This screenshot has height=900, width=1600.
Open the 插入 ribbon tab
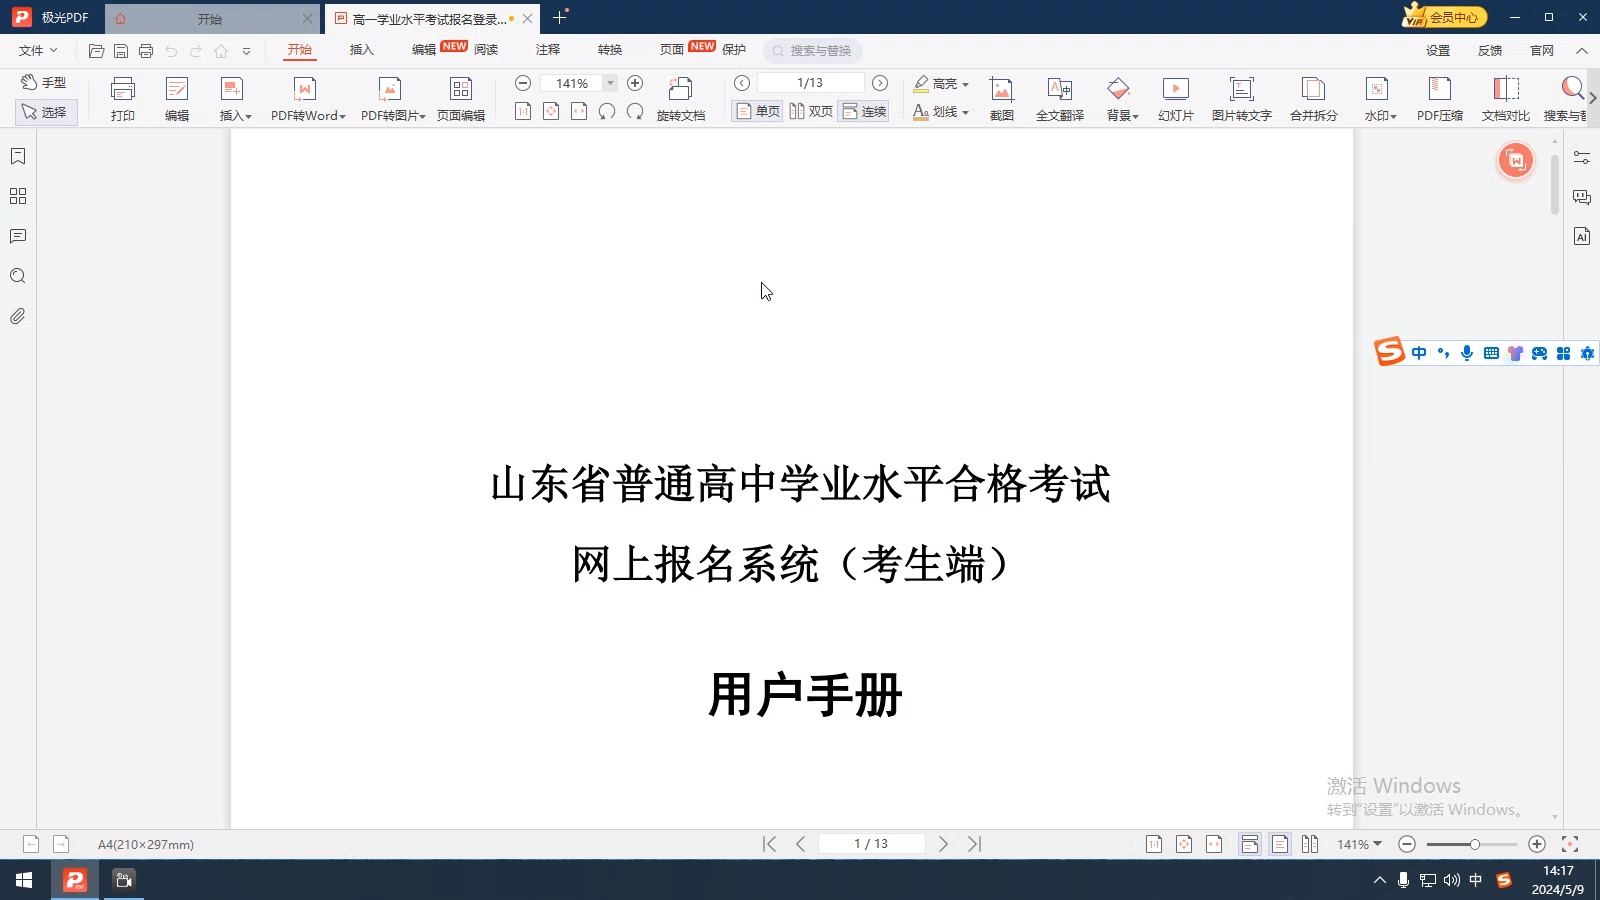361,50
